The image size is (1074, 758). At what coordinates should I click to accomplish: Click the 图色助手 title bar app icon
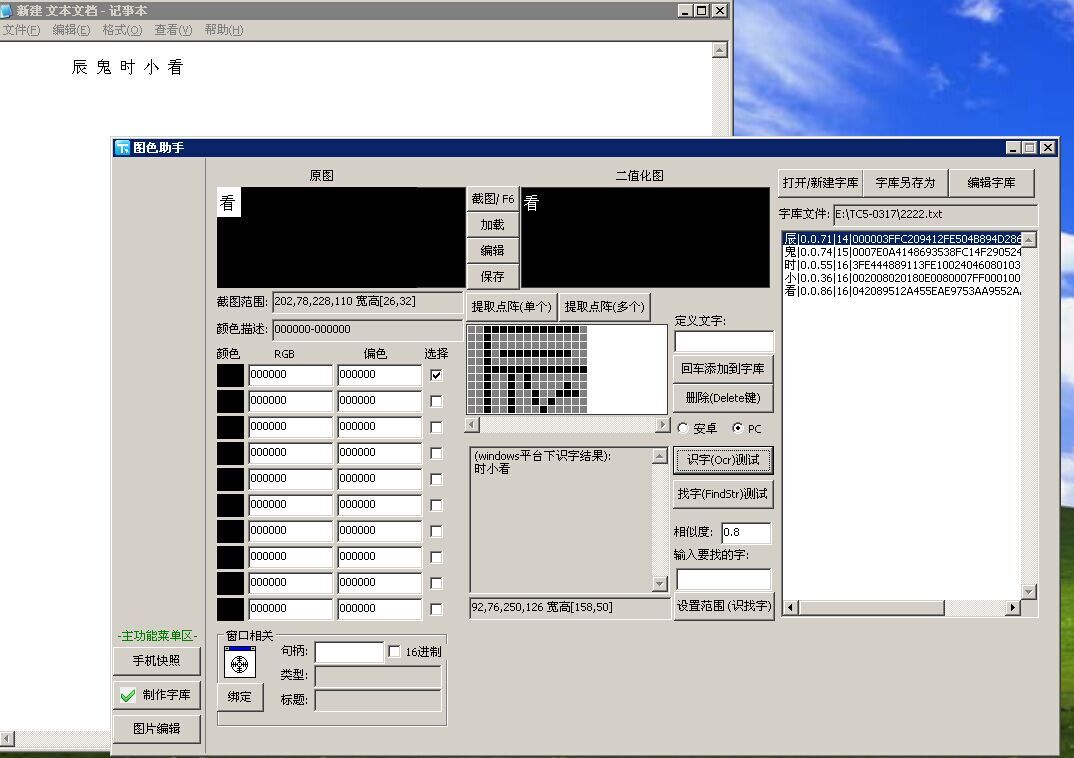pos(123,147)
